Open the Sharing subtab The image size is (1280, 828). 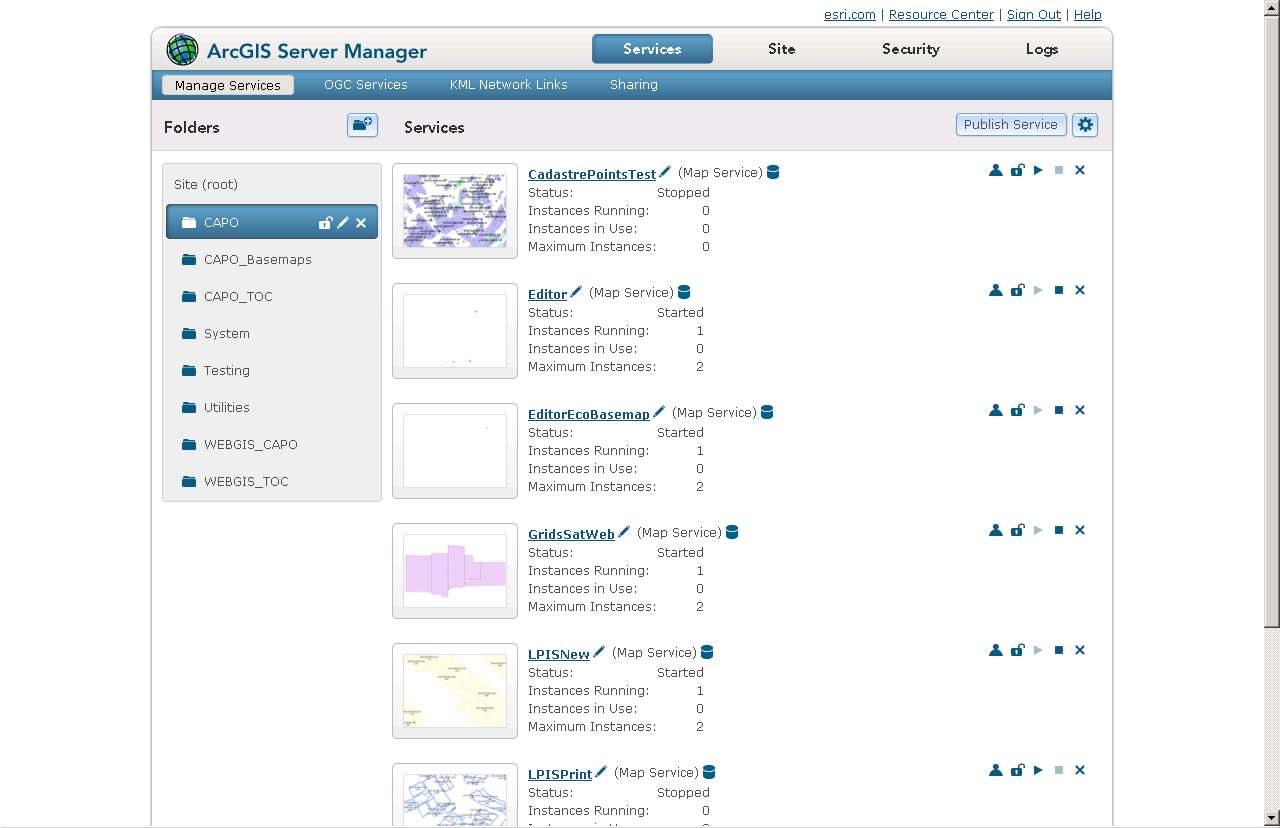(634, 85)
